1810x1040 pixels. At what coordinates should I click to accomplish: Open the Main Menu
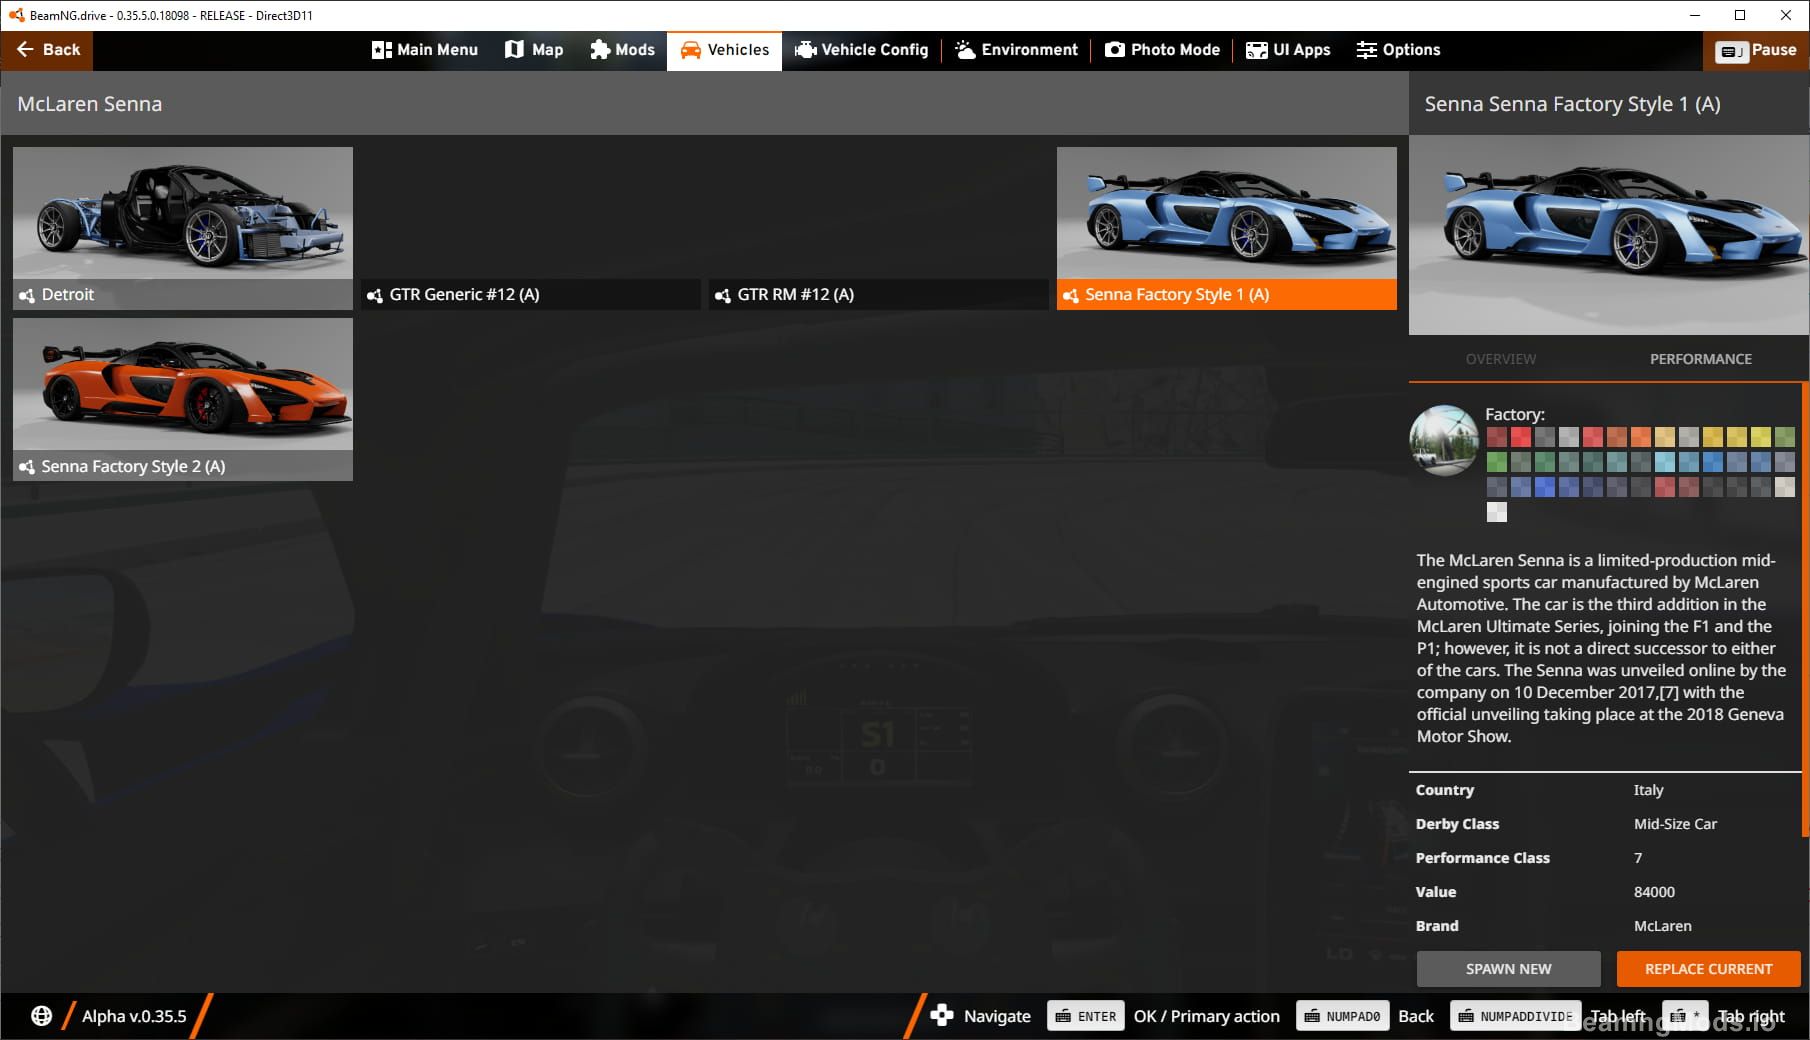[x=425, y=50]
